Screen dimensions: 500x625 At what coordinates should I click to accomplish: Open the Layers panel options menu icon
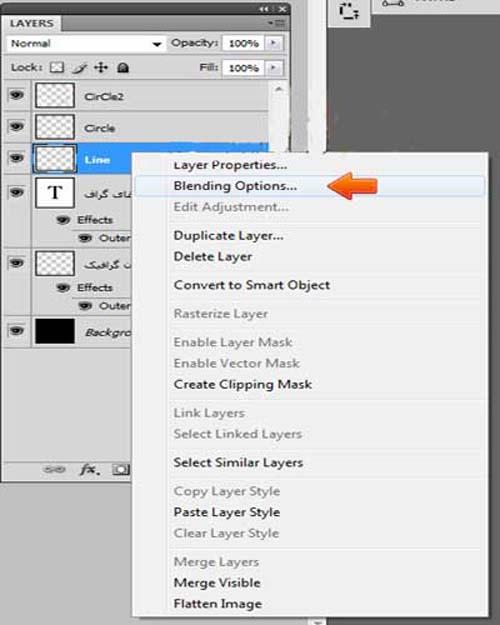click(277, 23)
